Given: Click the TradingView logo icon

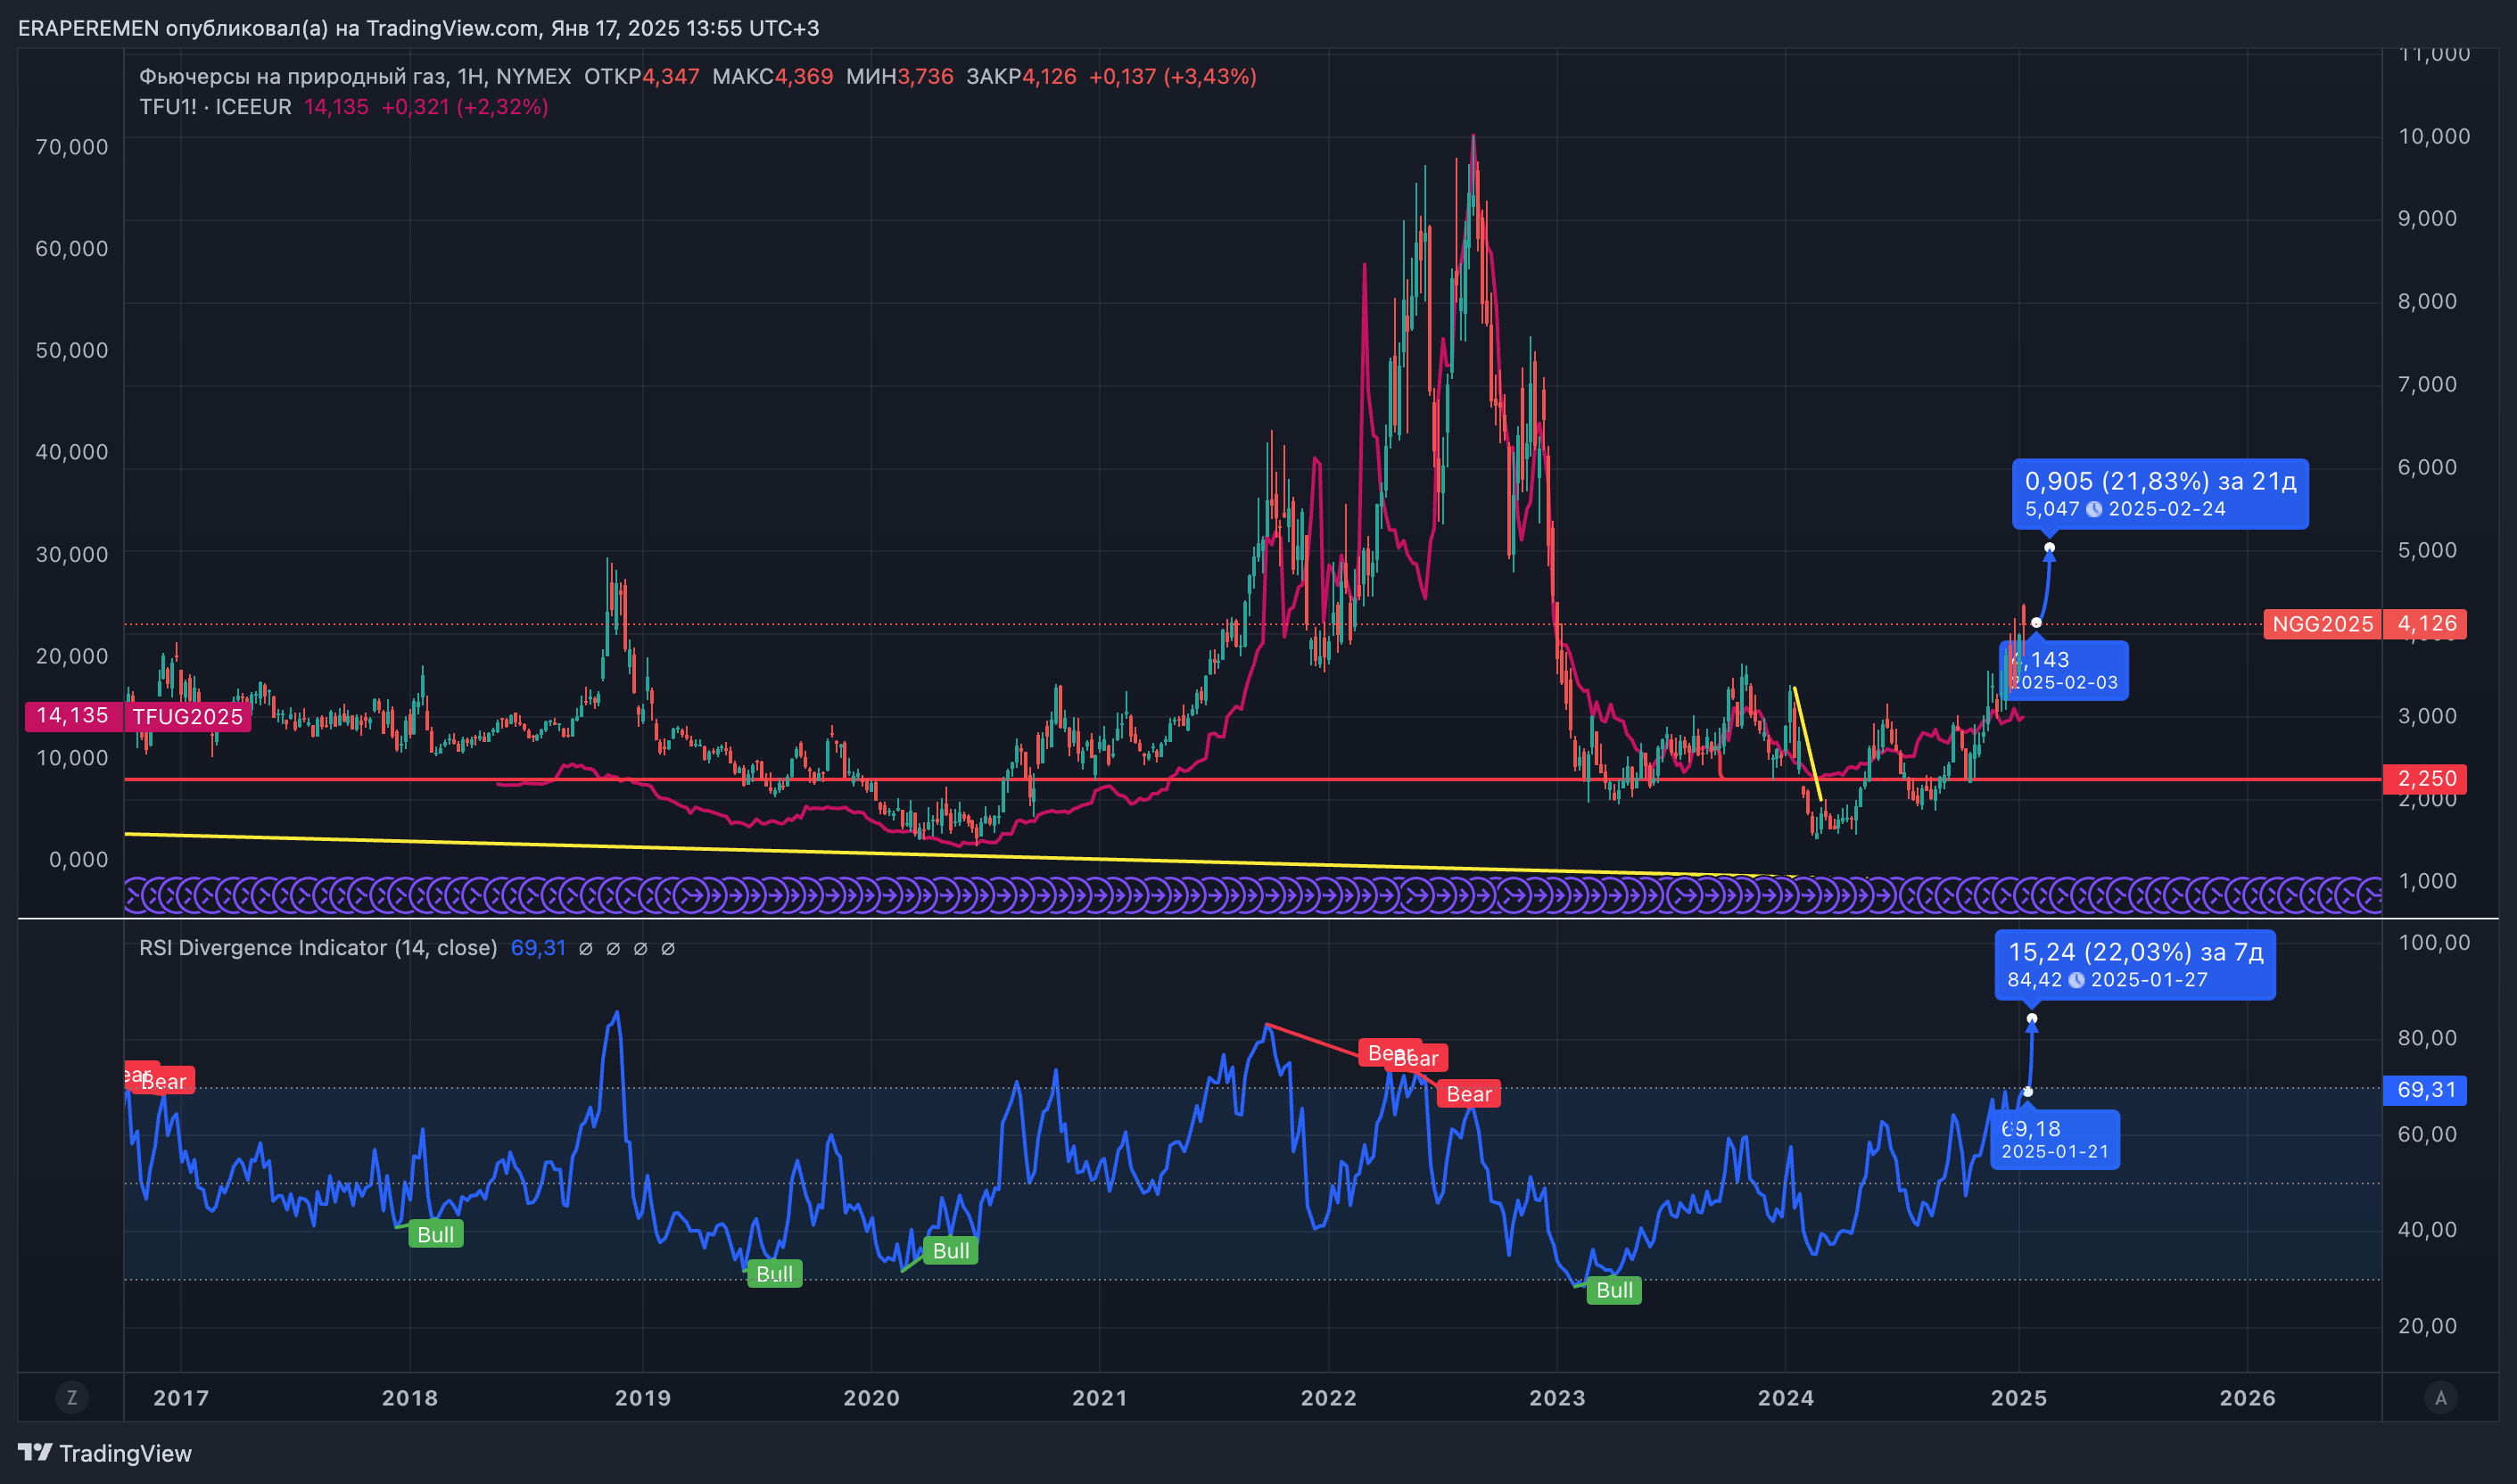Looking at the screenshot, I should point(35,1452).
